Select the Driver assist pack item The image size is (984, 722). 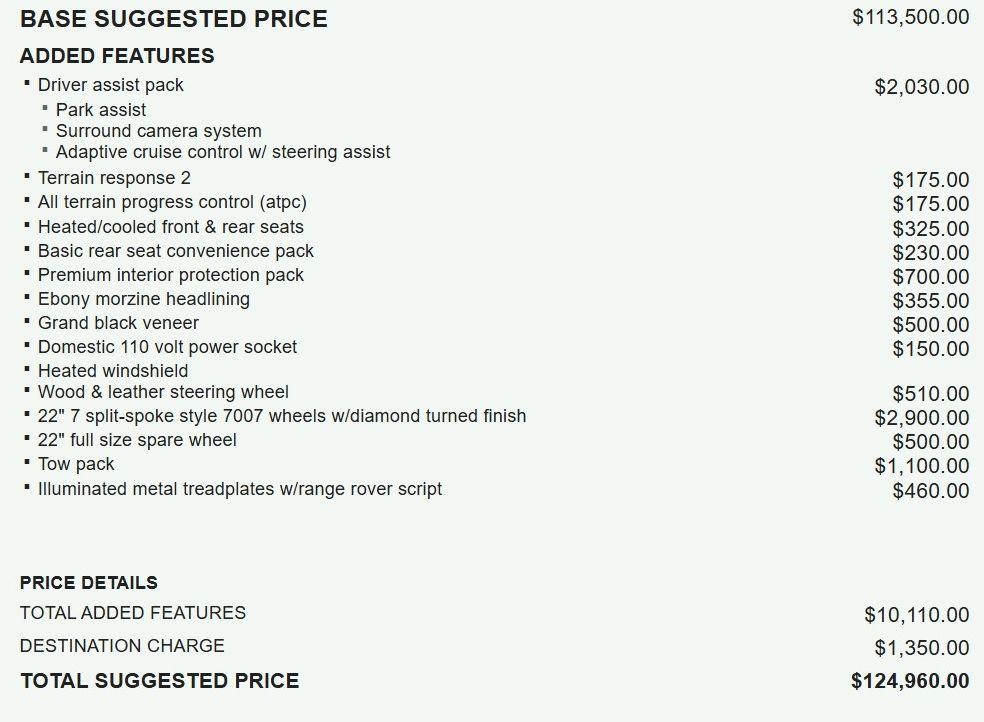[110, 85]
